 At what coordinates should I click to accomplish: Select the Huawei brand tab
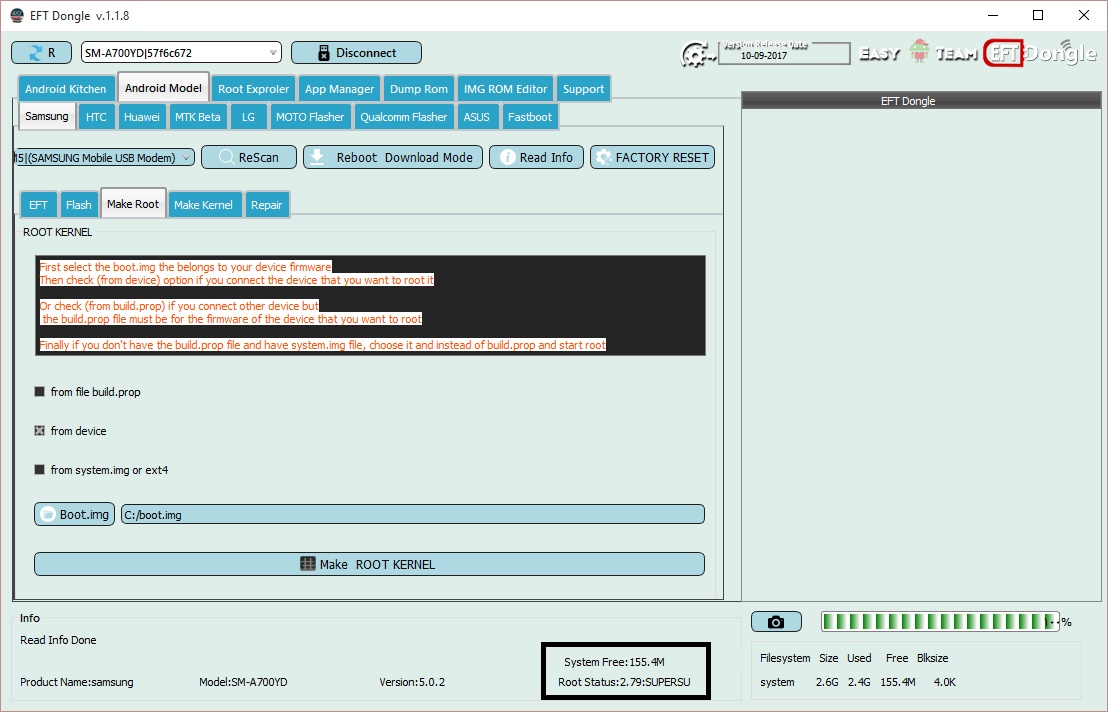(141, 117)
